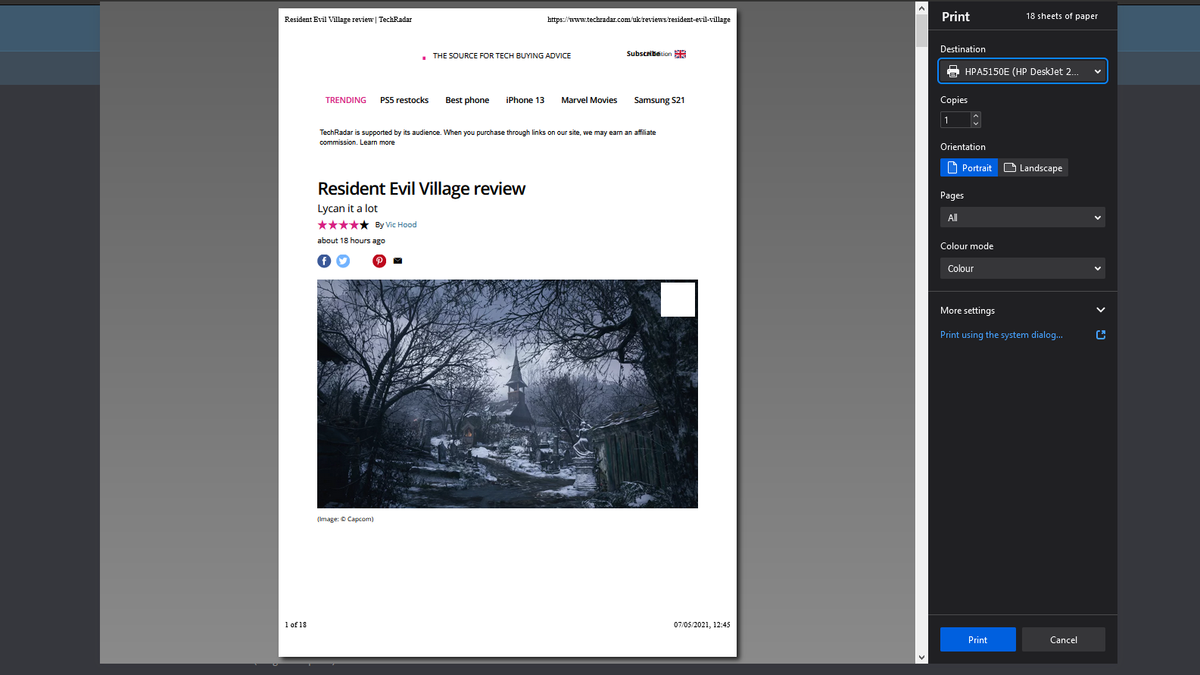Click the email share icon
This screenshot has width=1200, height=675.
pos(397,261)
